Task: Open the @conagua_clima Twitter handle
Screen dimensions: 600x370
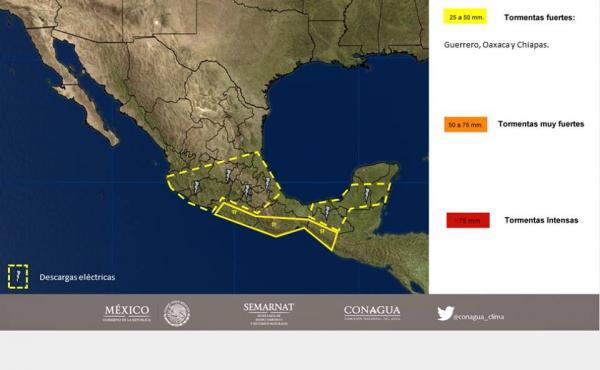Action: 479,317
